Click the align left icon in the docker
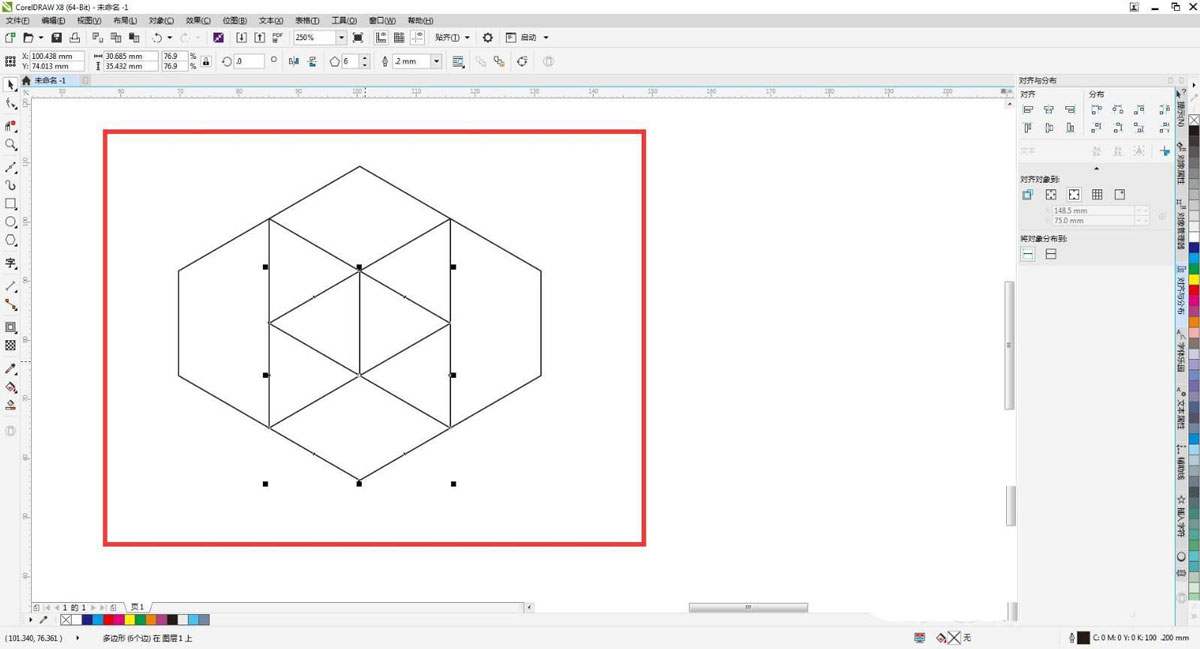Screen dimensions: 1200x649 [1028, 110]
